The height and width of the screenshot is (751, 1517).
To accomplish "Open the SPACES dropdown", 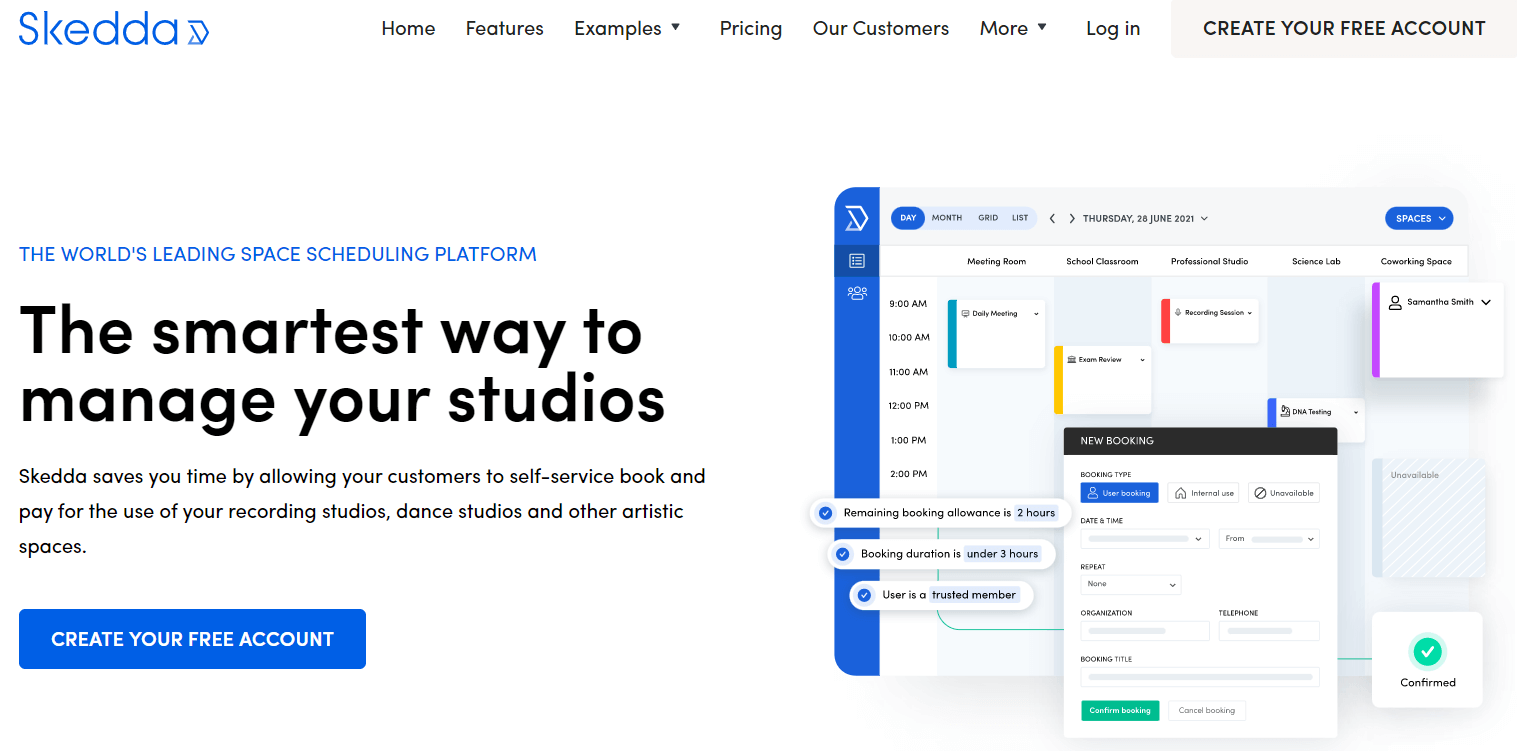I will 1418,218.
